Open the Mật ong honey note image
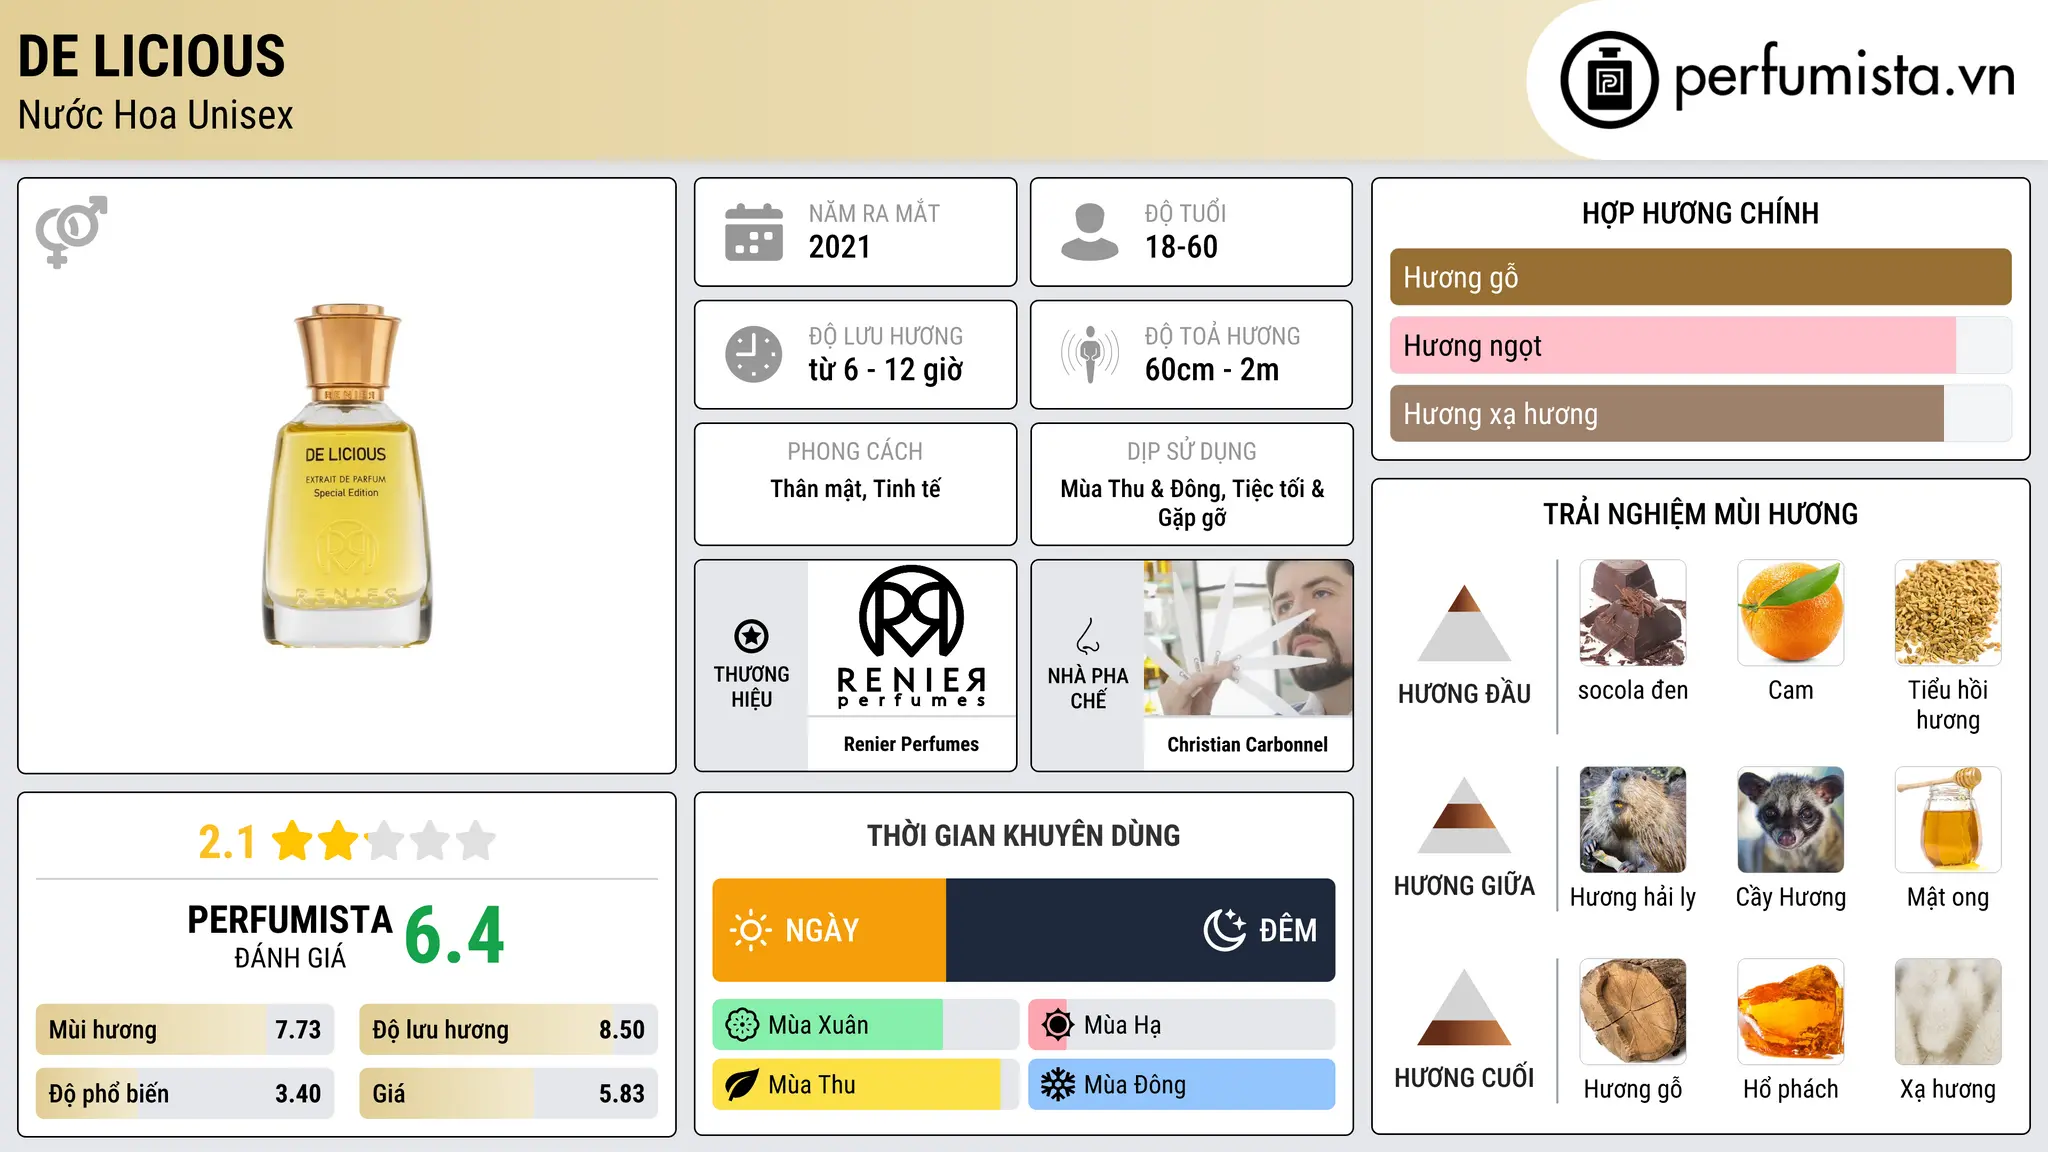 click(1948, 820)
